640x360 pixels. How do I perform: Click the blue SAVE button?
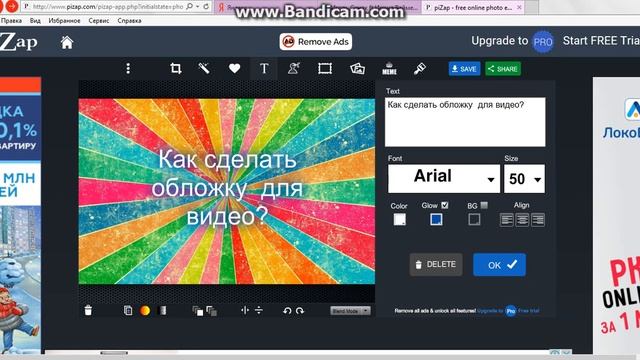tap(464, 69)
